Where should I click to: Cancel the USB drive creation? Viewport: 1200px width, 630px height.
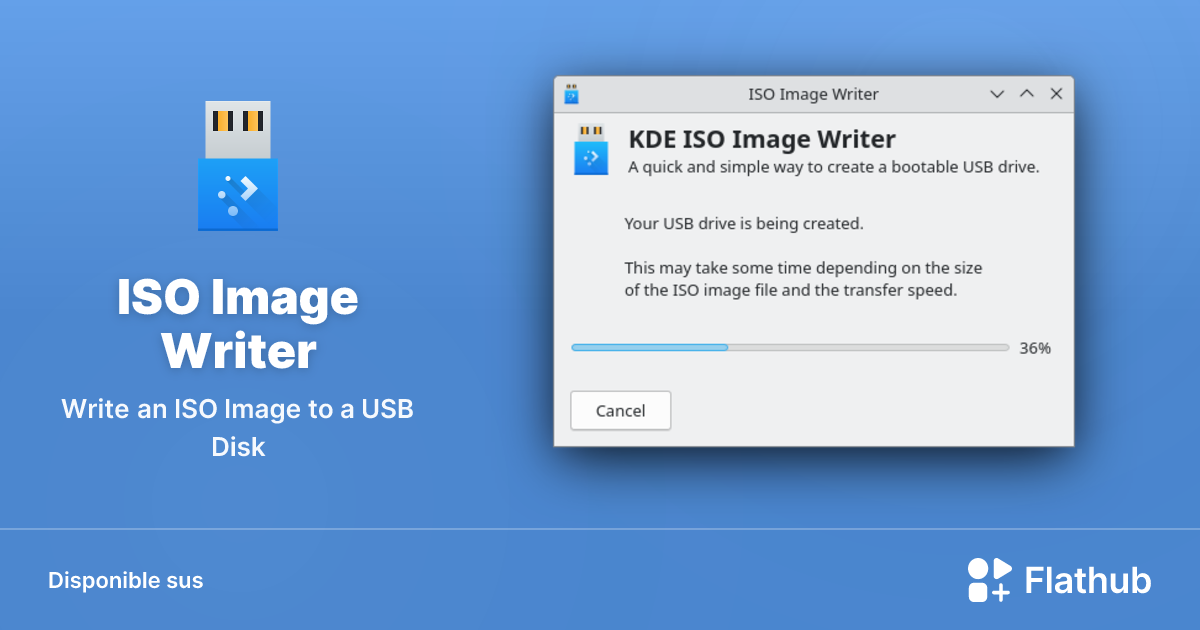[x=620, y=410]
